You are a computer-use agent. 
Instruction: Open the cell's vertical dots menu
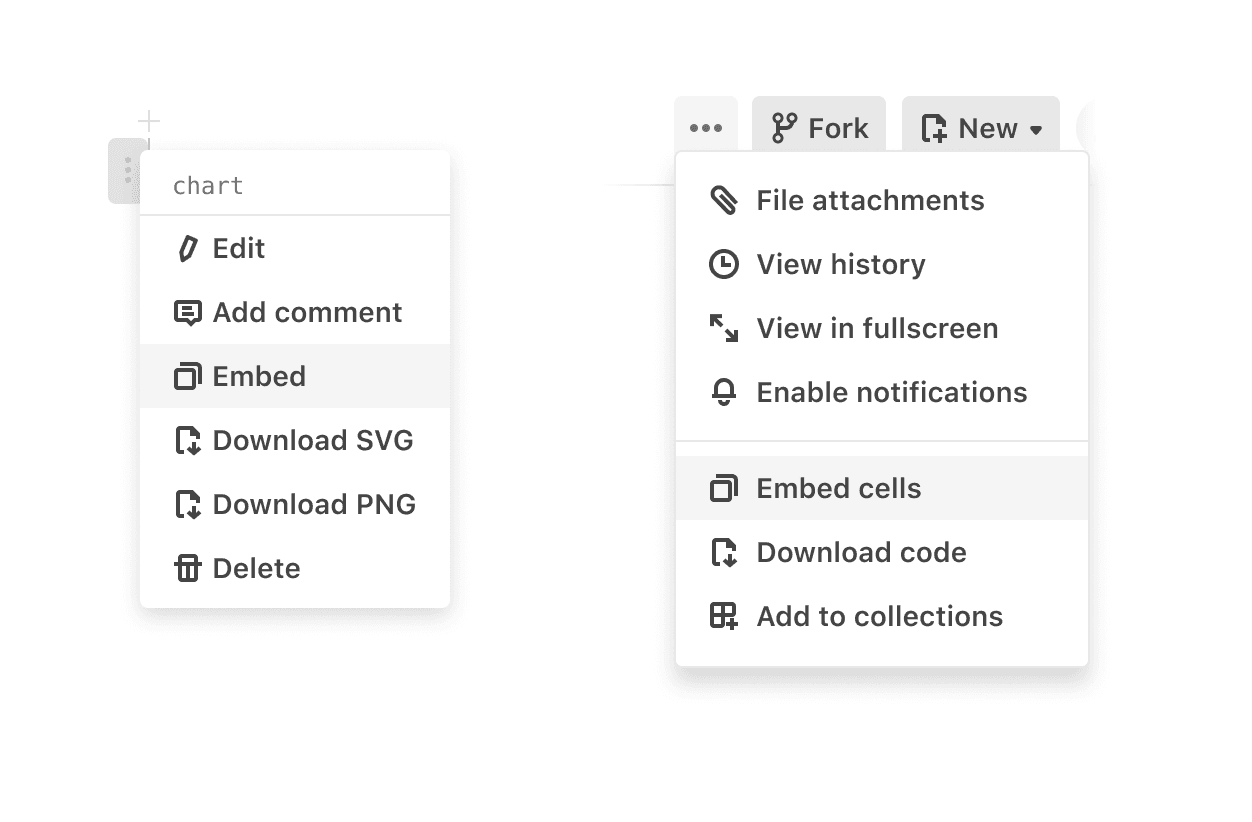coord(127,171)
